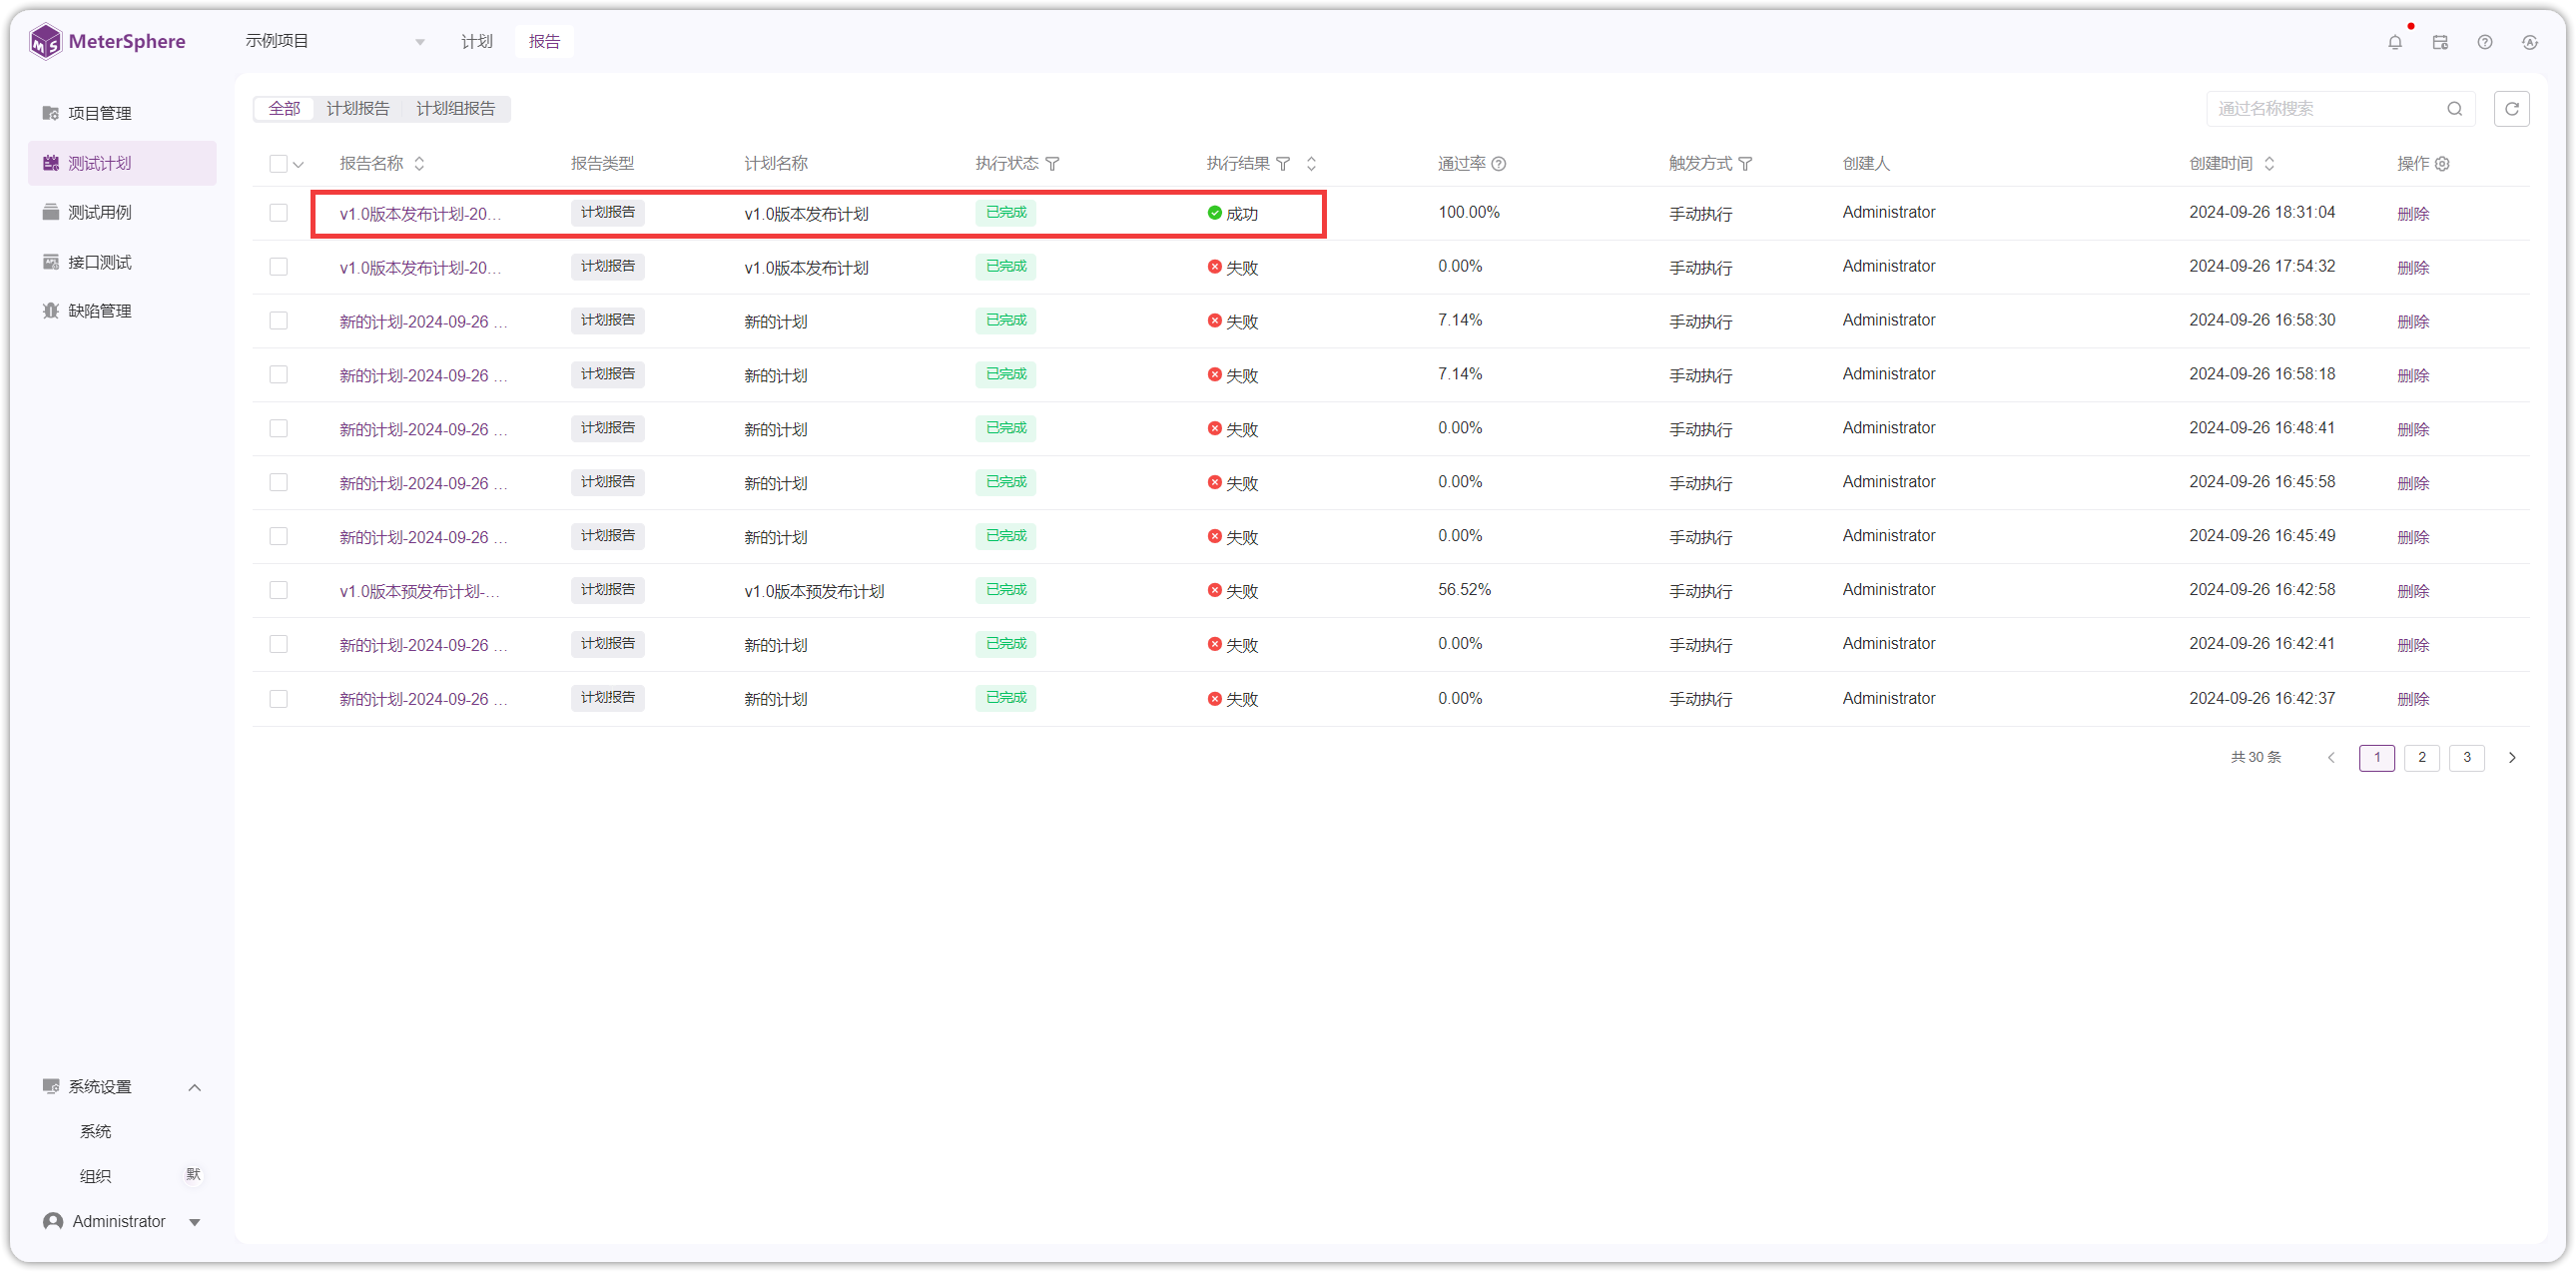This screenshot has height=1272, width=2576.
Task: Click the 已完成 status in the 16:42:58 row
Action: click(1006, 590)
